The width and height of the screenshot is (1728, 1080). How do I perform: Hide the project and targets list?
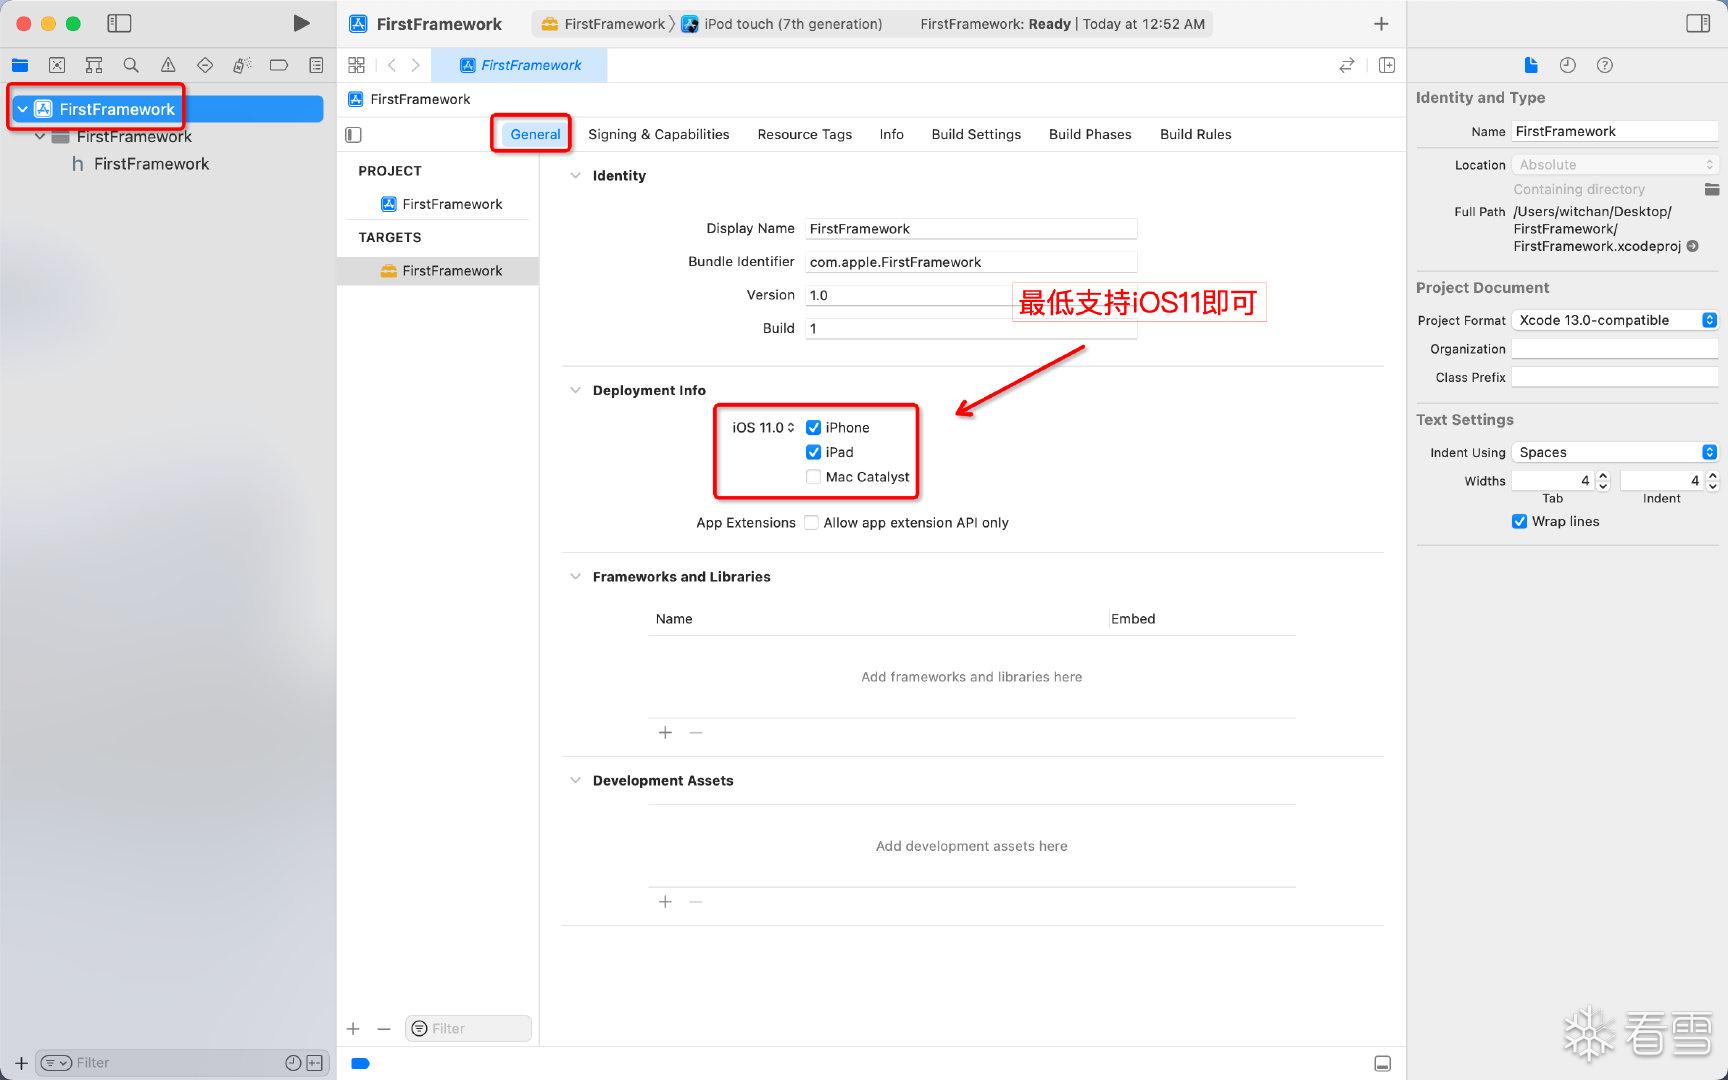pyautogui.click(x=353, y=134)
